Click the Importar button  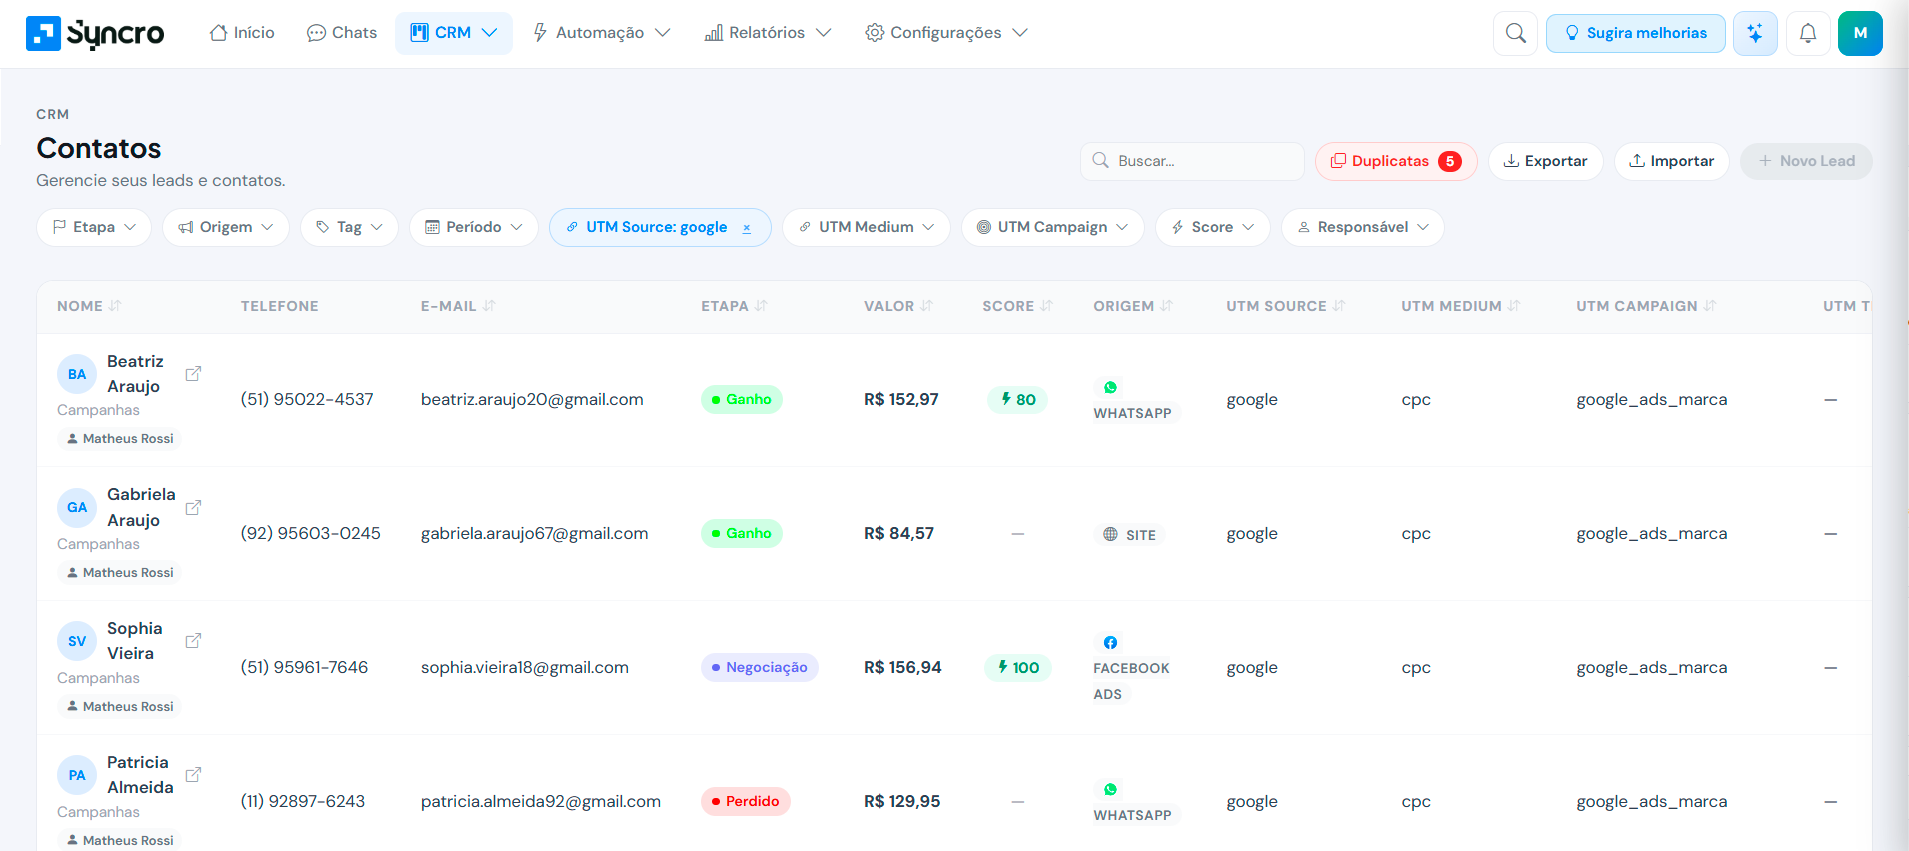tap(1671, 161)
